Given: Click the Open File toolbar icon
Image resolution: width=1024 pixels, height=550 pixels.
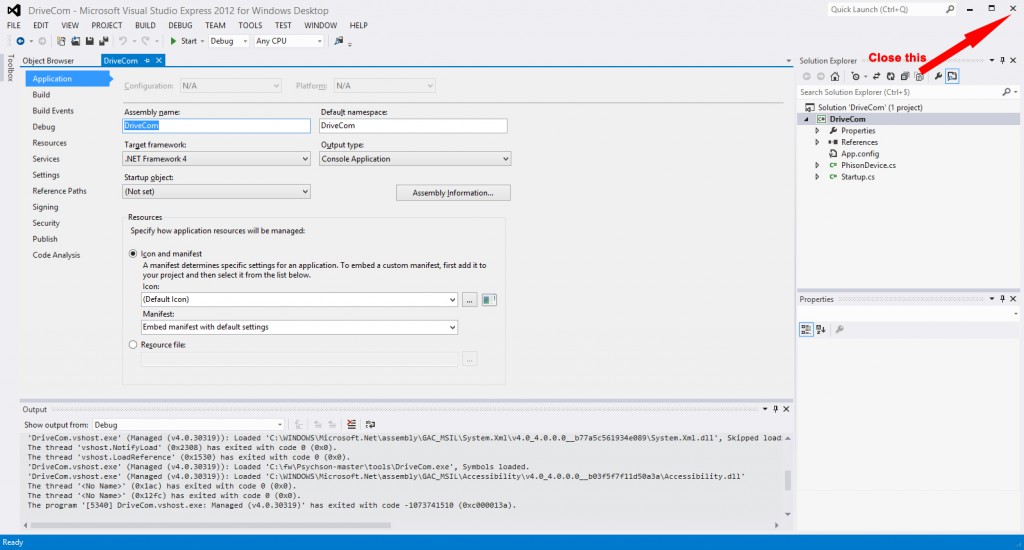Looking at the screenshot, I should pyautogui.click(x=75, y=41).
